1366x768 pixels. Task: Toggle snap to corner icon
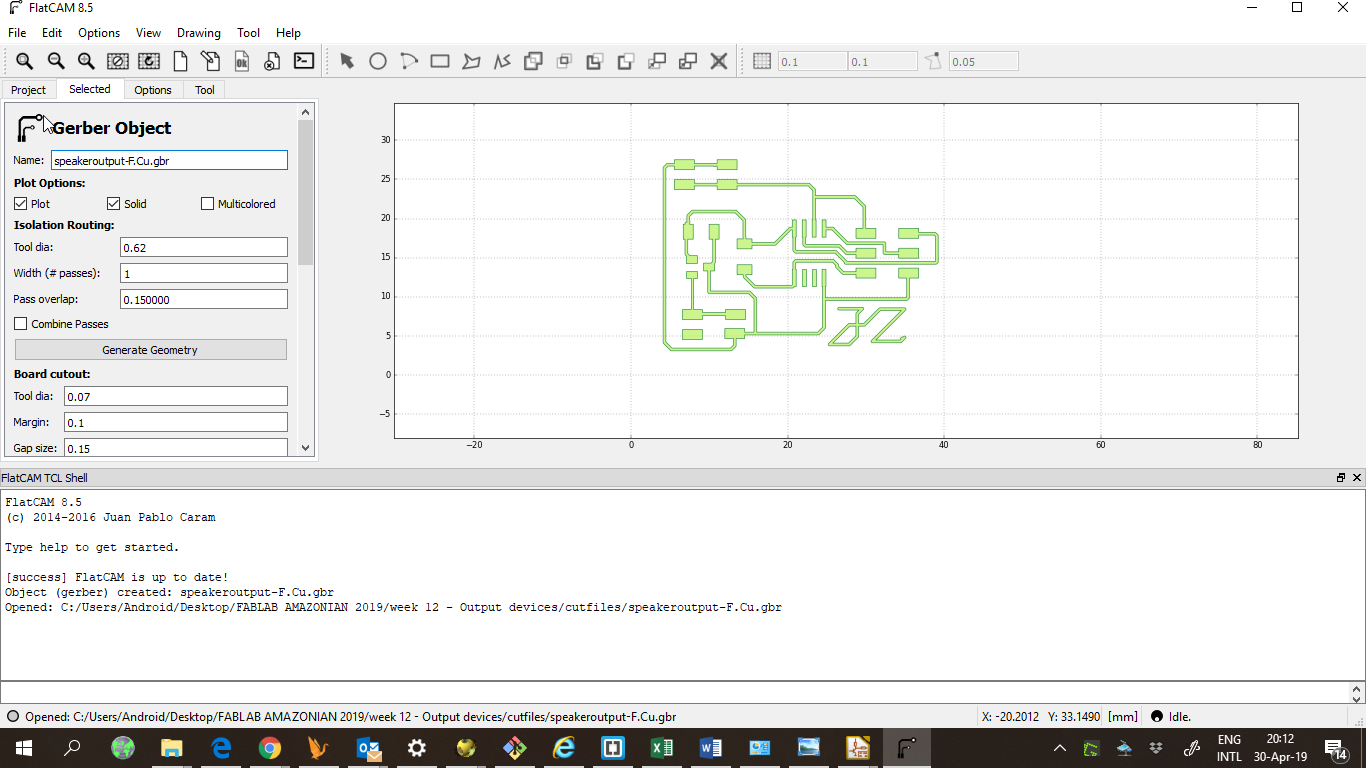pyautogui.click(x=933, y=61)
